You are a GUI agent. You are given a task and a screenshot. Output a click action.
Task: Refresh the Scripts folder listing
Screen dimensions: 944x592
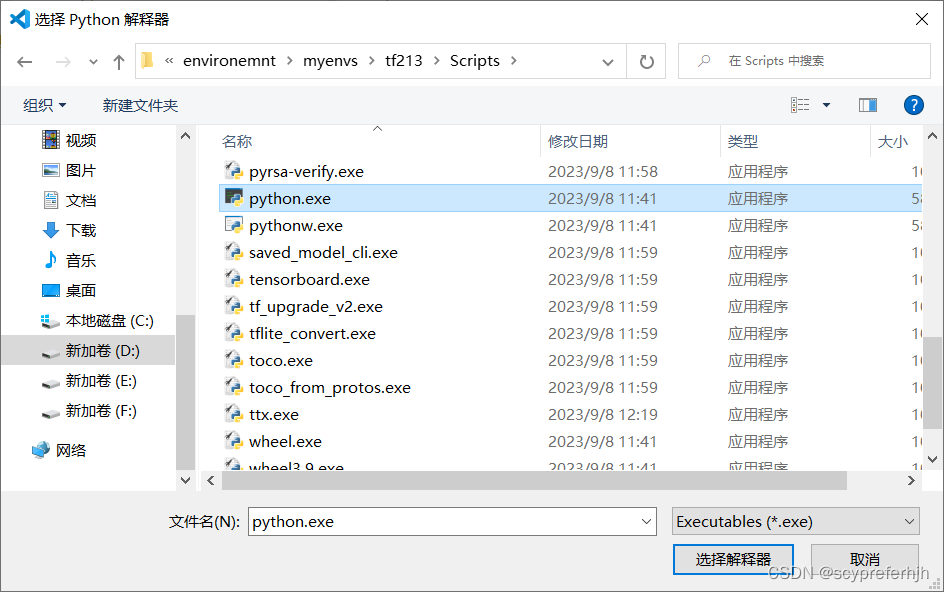click(x=646, y=61)
